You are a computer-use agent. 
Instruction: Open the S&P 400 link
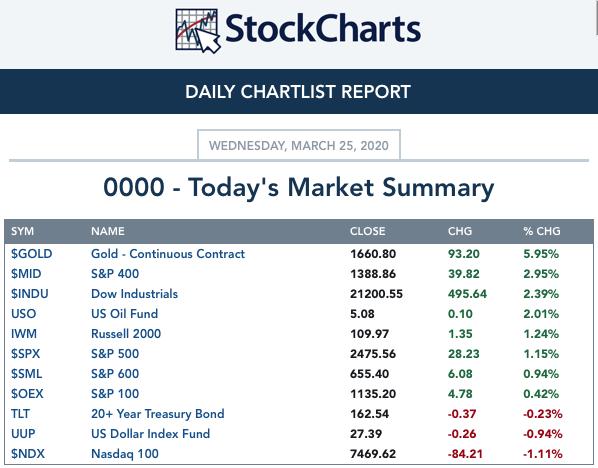pos(115,274)
